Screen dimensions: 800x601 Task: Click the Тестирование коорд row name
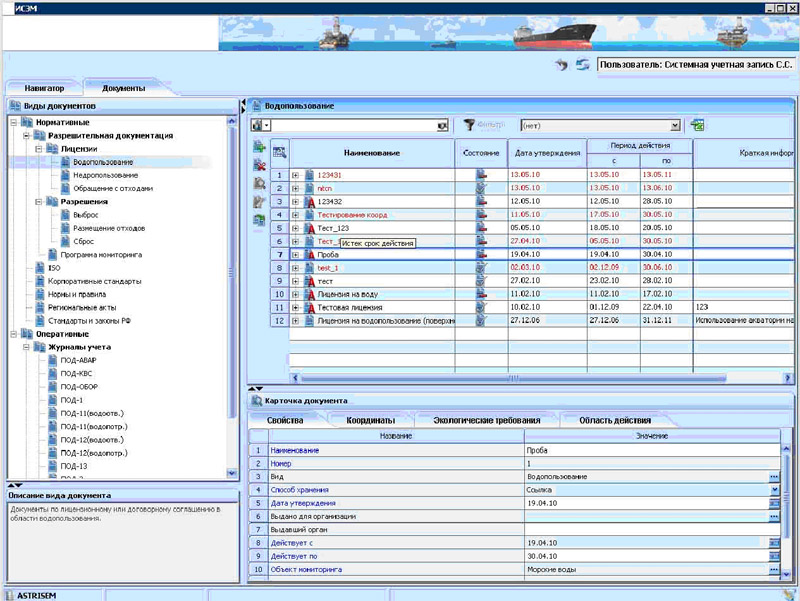(352, 215)
